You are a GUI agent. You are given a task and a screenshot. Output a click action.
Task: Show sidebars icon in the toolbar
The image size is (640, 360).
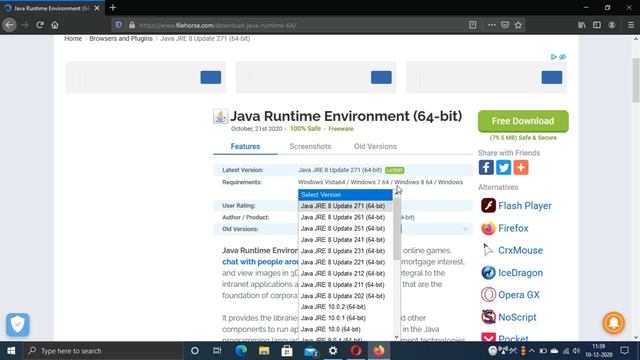[597, 25]
